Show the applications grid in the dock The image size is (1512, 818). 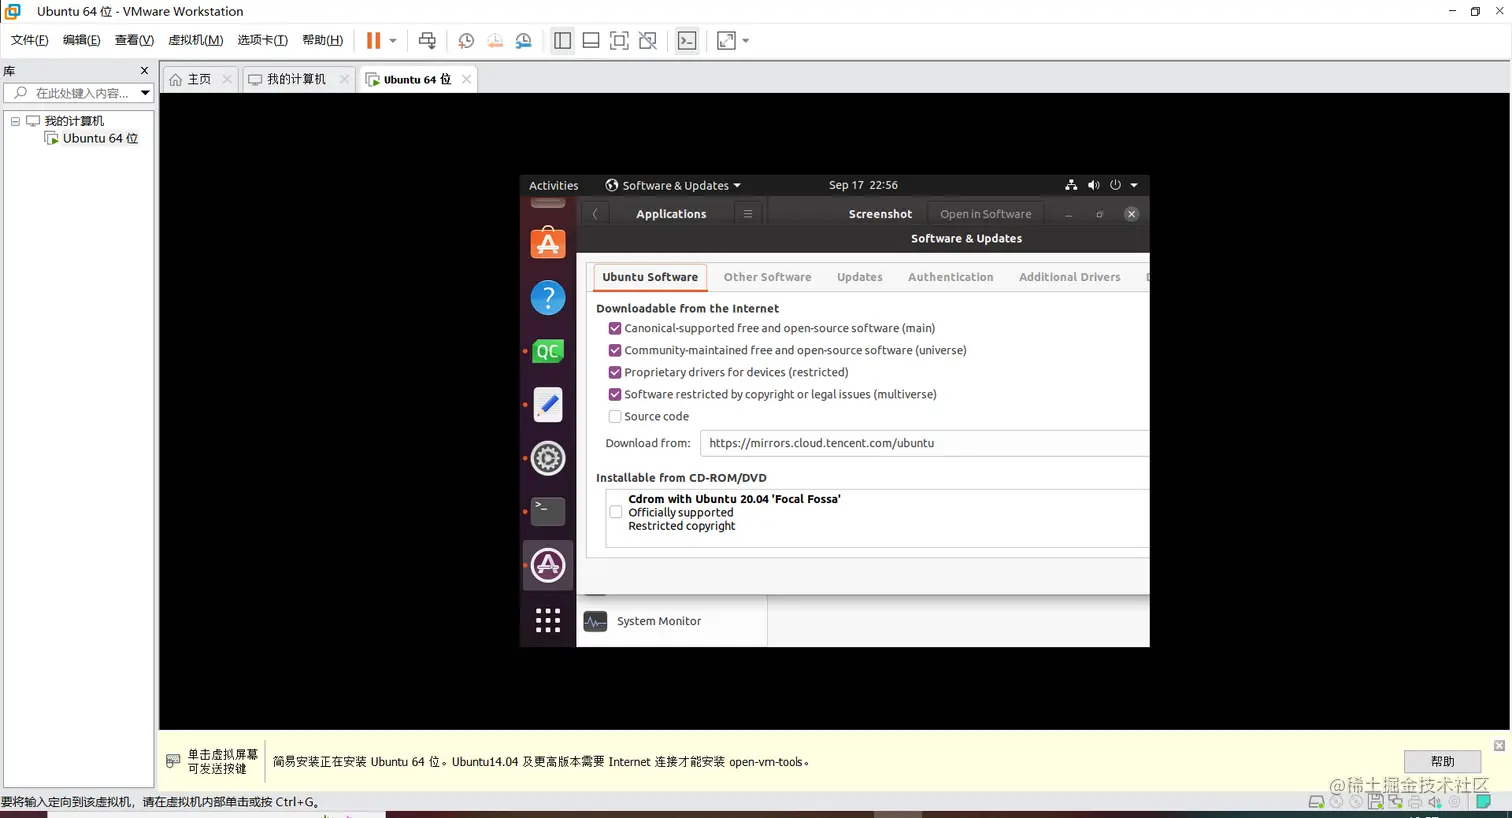coord(548,620)
